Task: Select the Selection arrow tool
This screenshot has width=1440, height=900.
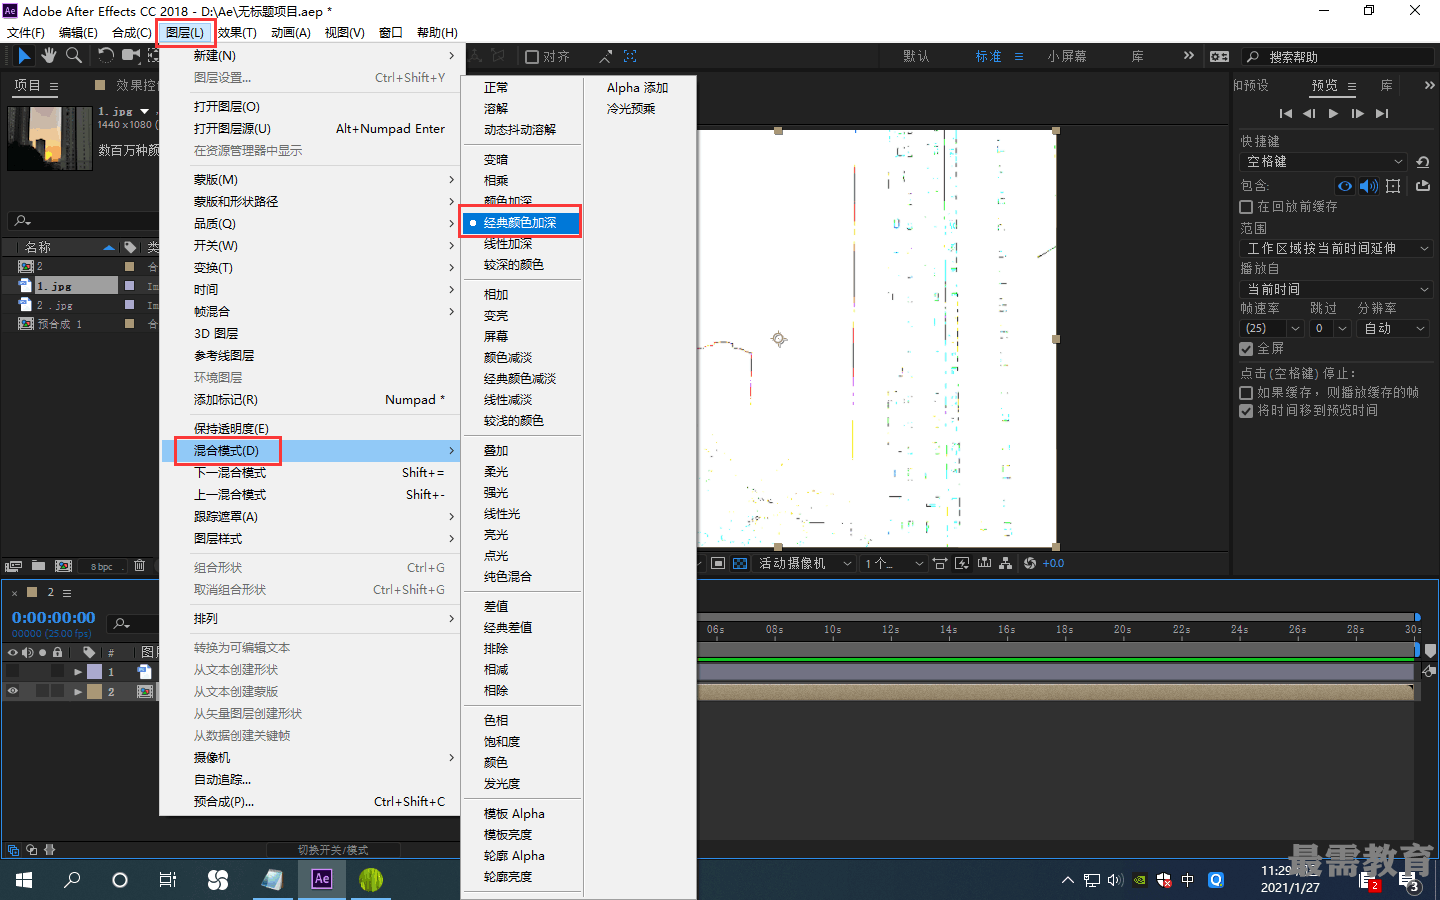Action: point(25,56)
